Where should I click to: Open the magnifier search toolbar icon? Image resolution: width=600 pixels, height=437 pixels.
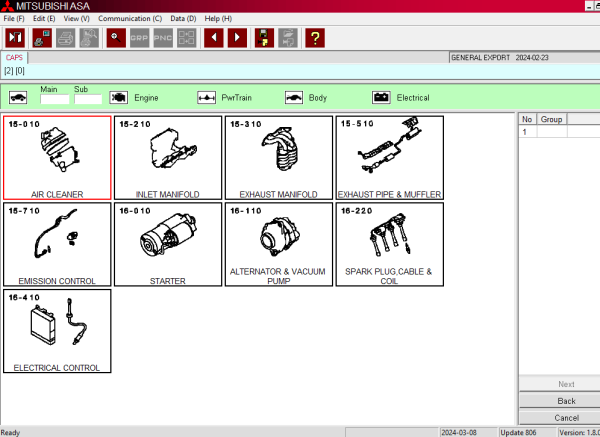pos(116,38)
